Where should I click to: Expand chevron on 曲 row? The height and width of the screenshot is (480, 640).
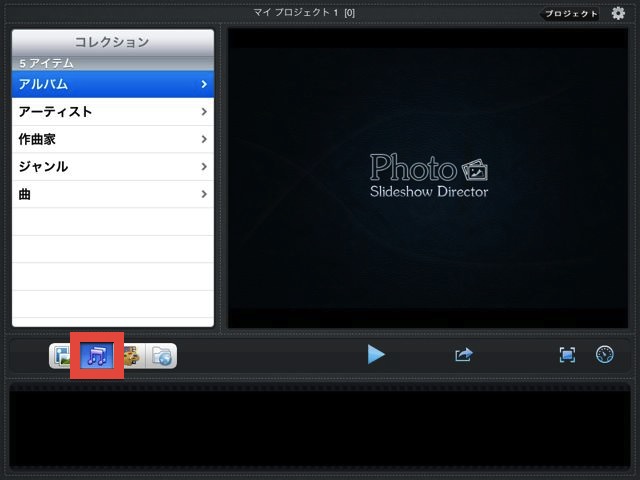click(x=204, y=194)
